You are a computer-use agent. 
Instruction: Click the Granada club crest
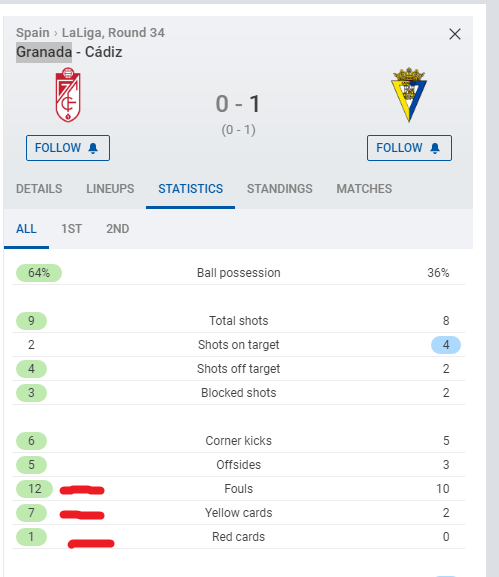click(x=68, y=95)
